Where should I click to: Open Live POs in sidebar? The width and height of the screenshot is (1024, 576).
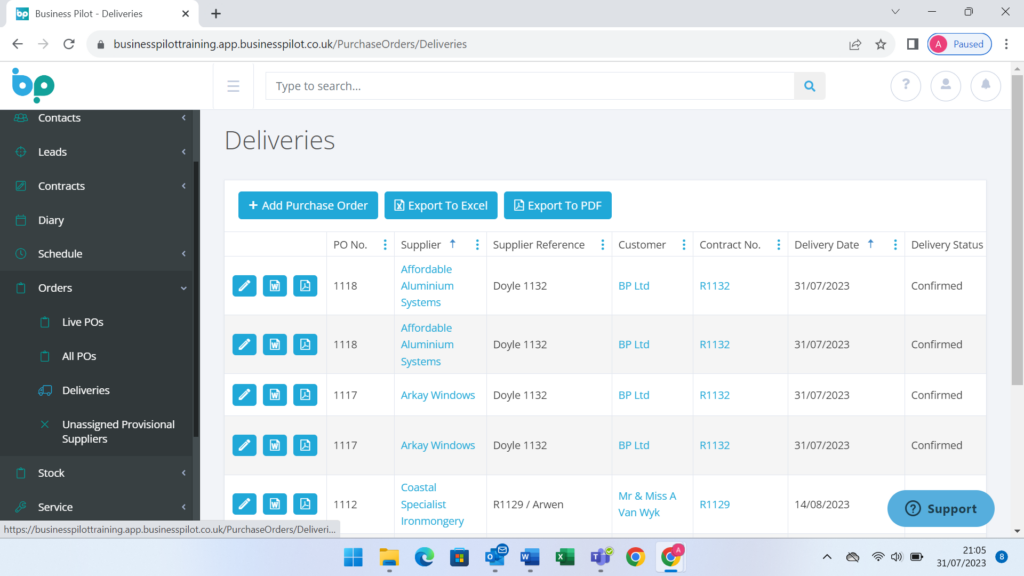(82, 322)
